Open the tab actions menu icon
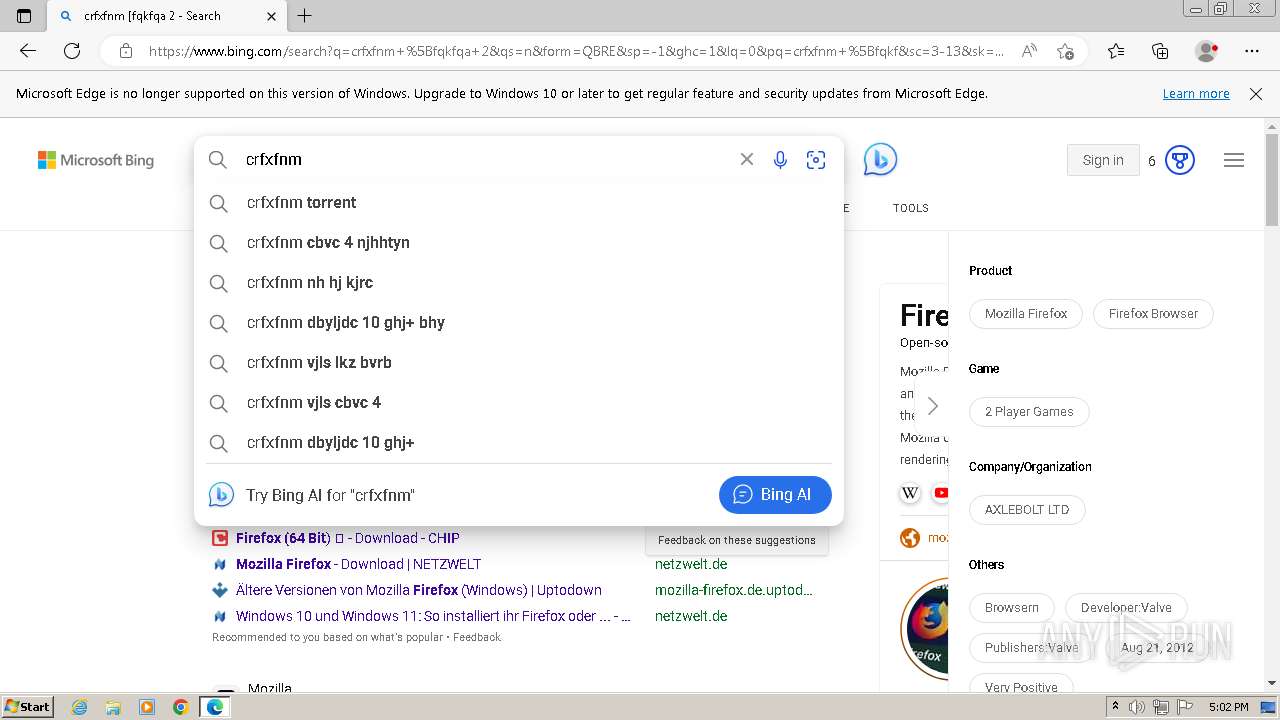 coord(24,16)
